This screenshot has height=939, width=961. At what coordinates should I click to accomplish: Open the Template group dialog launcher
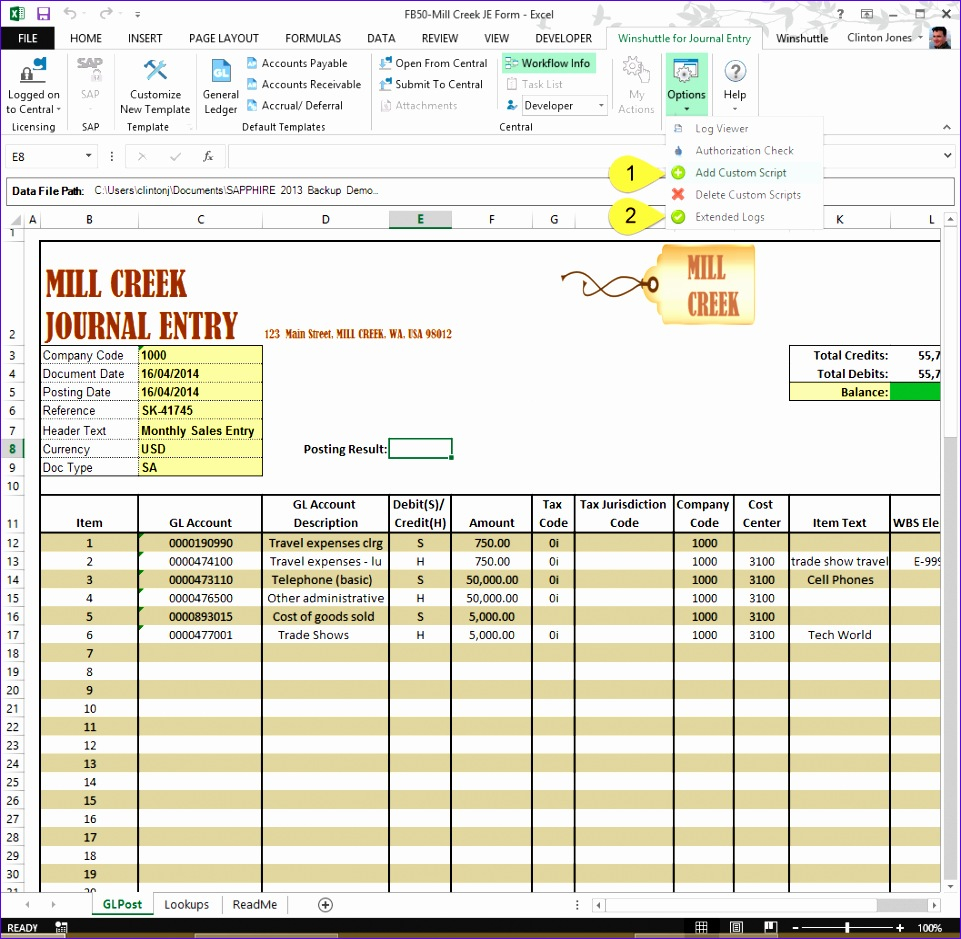[190, 127]
